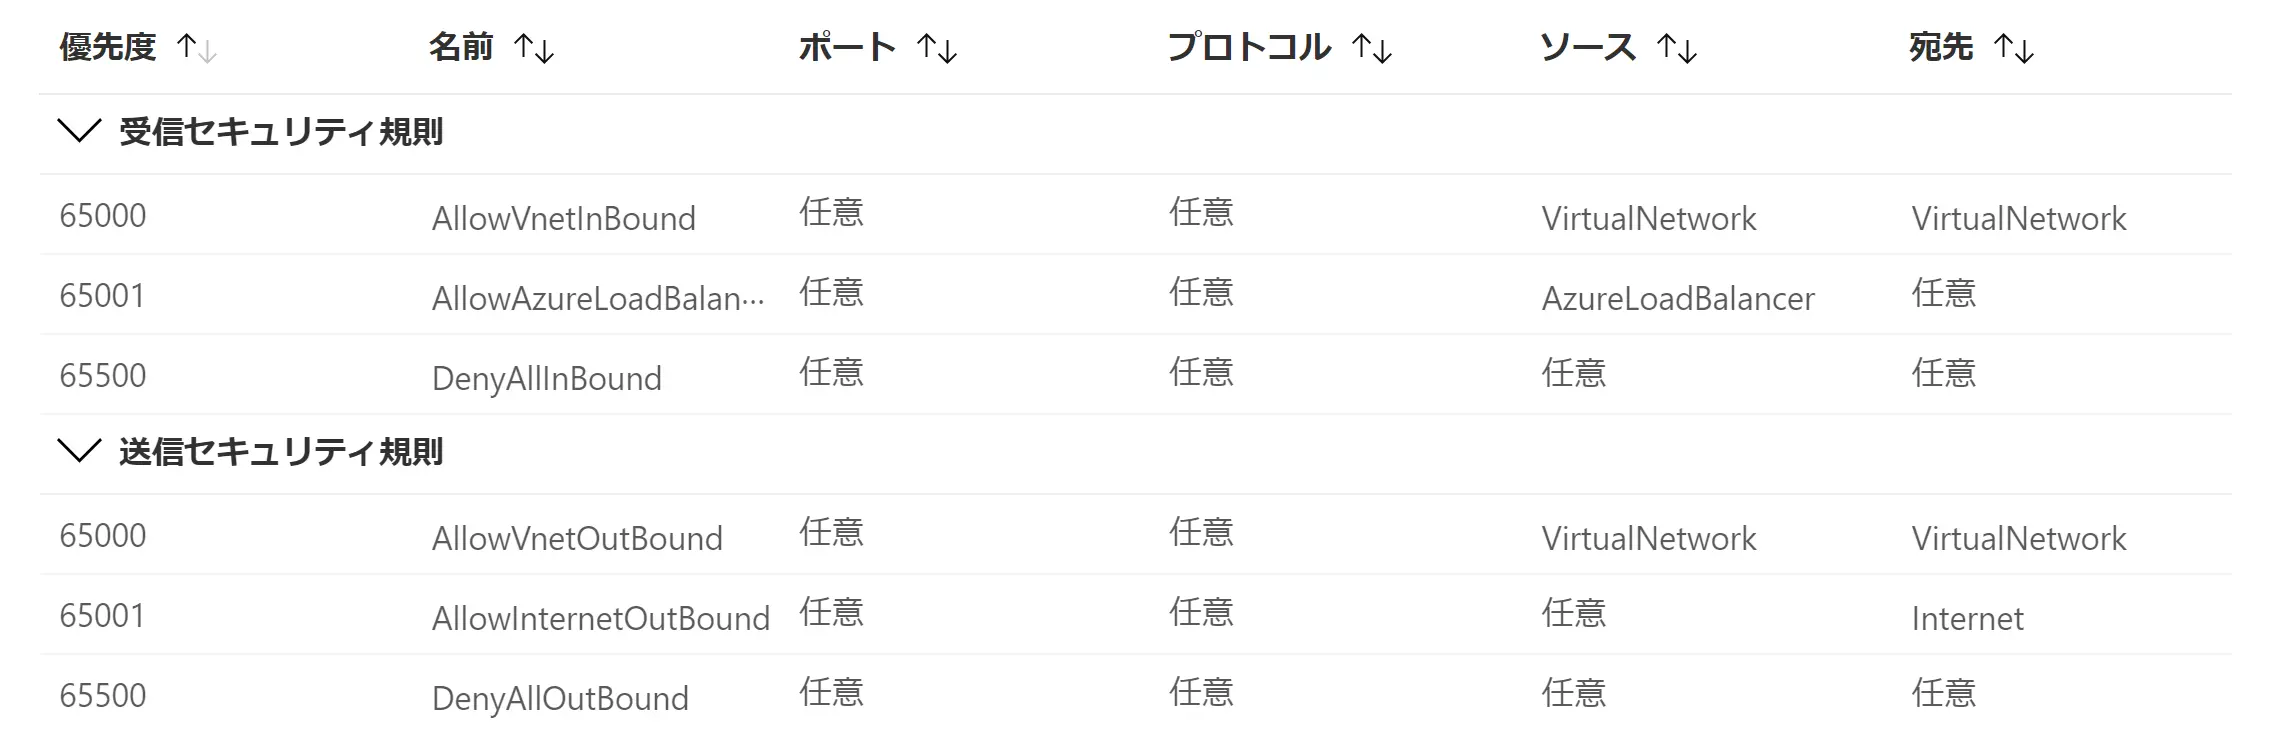Open the AllowAzureLoadBalan… inbound rule

click(598, 298)
